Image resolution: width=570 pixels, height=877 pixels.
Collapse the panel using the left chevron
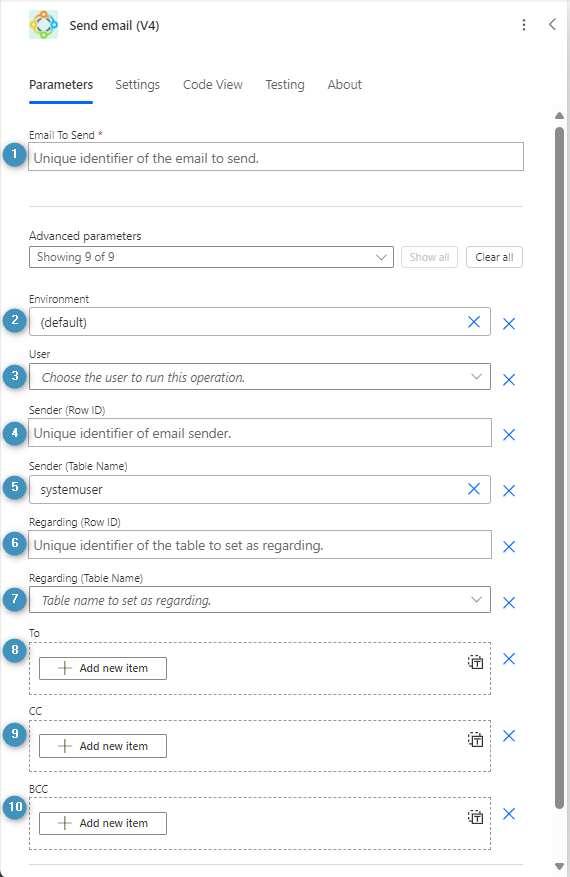point(552,24)
